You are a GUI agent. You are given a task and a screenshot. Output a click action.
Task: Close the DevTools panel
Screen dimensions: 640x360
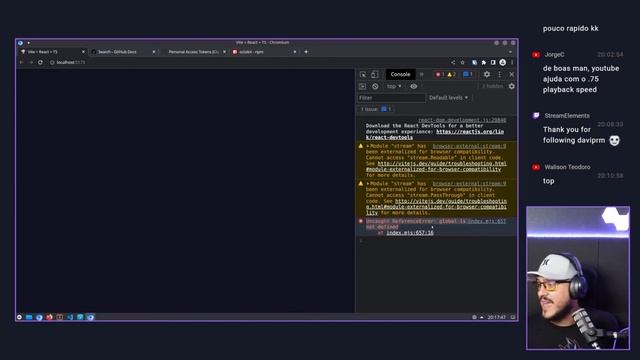[511, 74]
